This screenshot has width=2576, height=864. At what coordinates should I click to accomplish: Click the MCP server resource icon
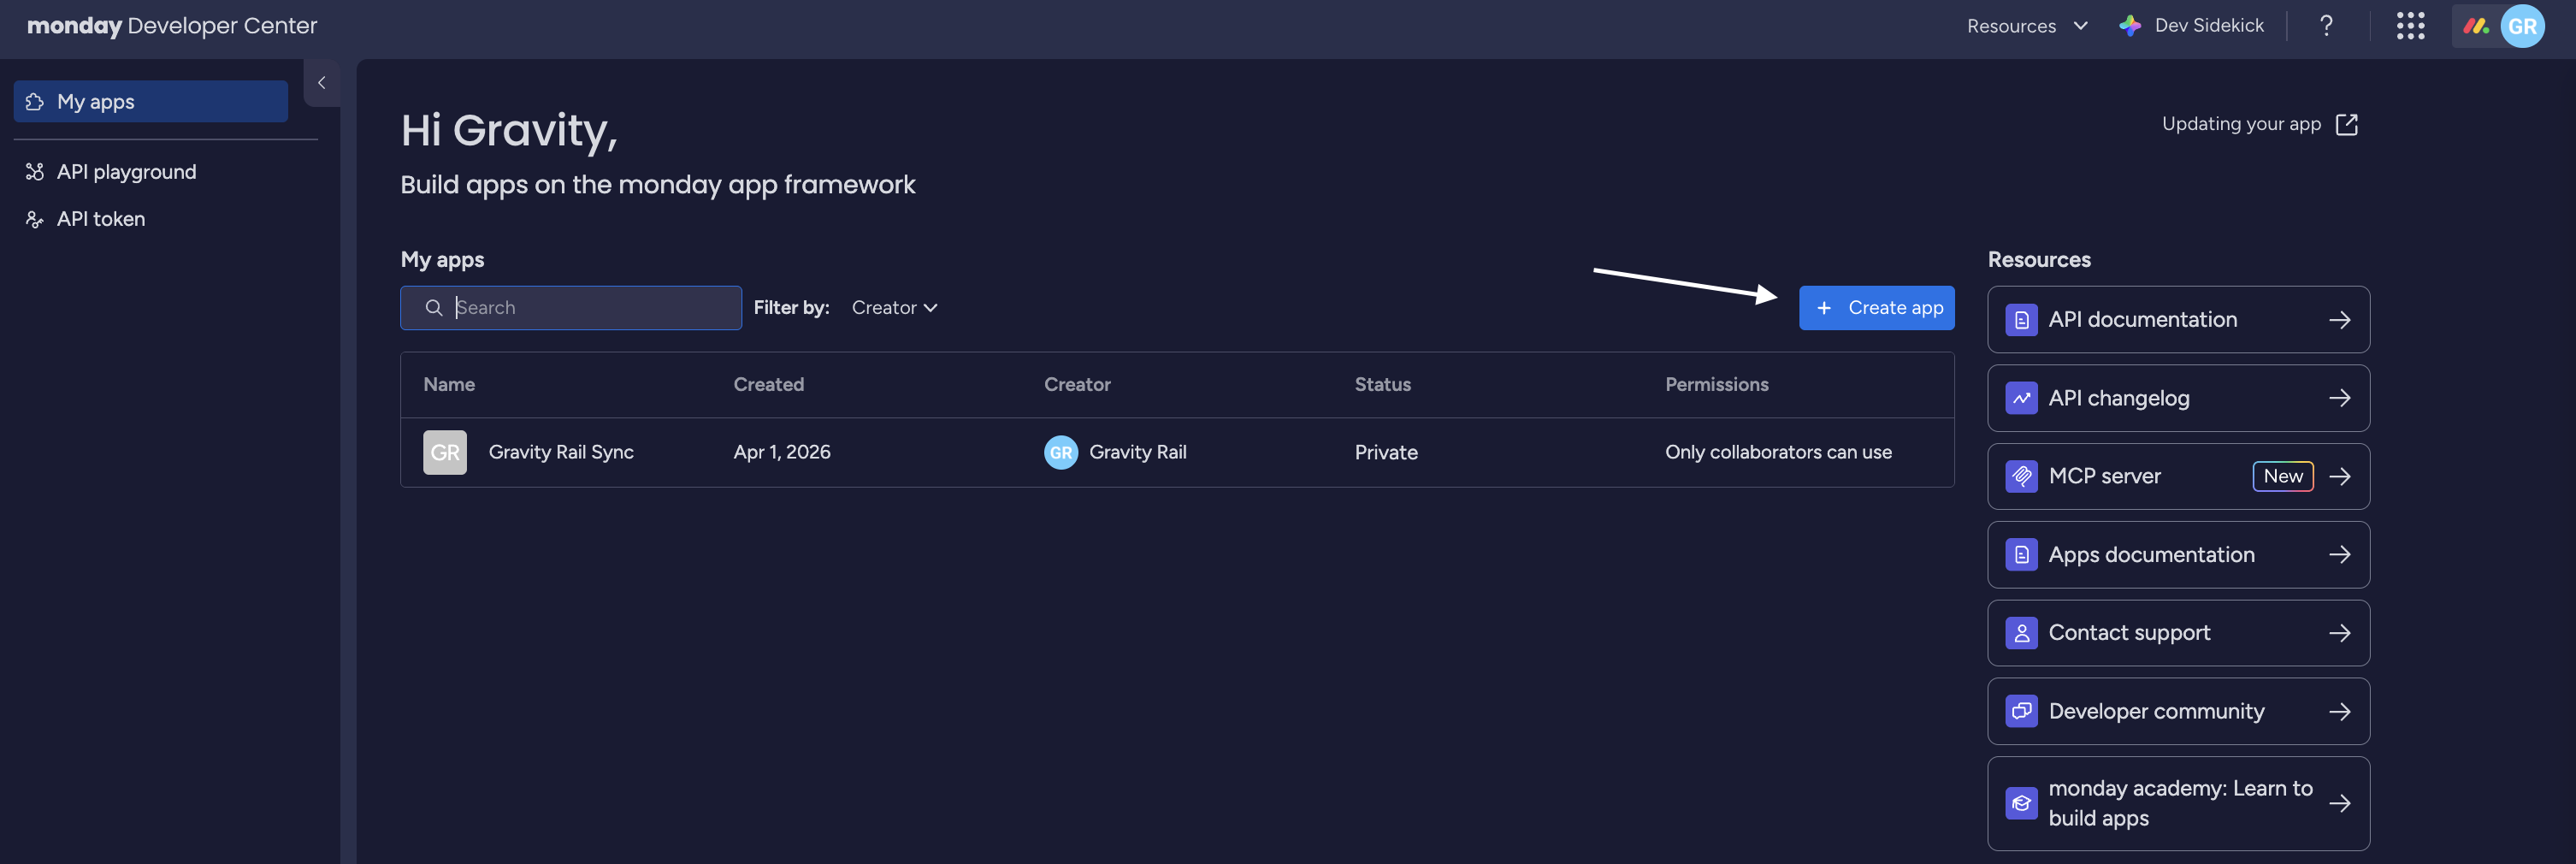pyautogui.click(x=2021, y=476)
